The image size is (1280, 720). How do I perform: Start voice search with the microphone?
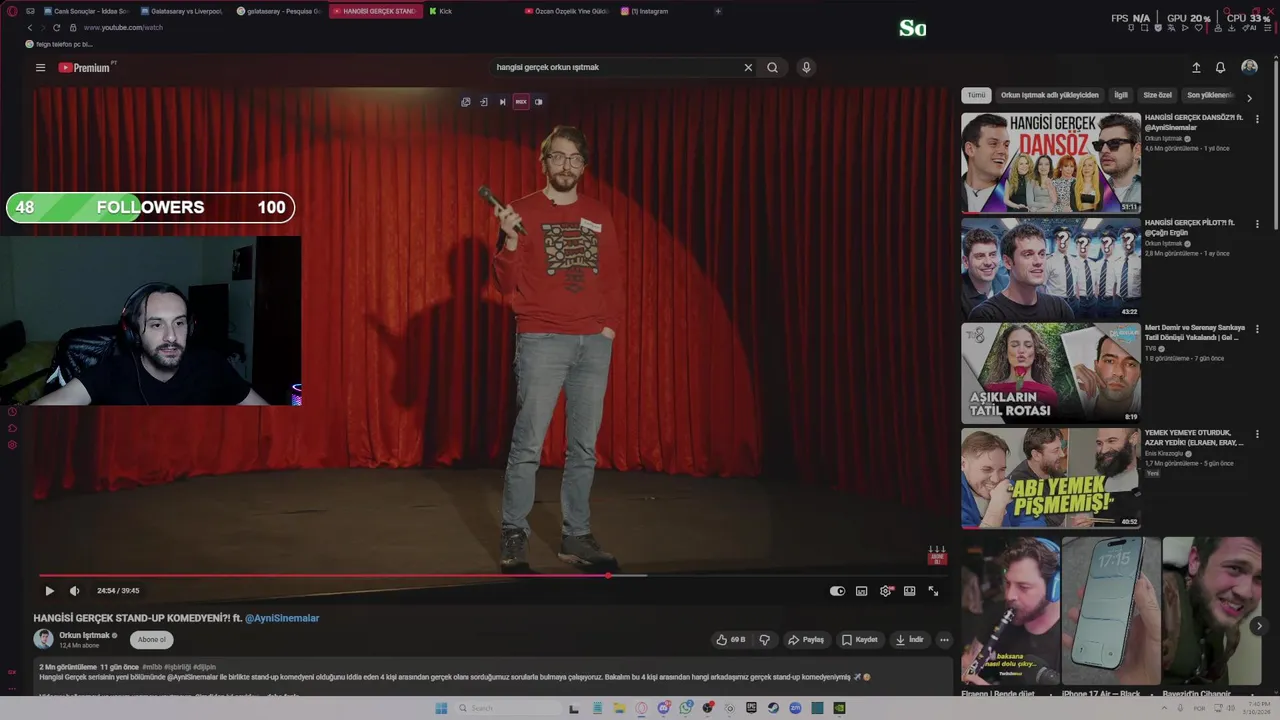tap(806, 67)
